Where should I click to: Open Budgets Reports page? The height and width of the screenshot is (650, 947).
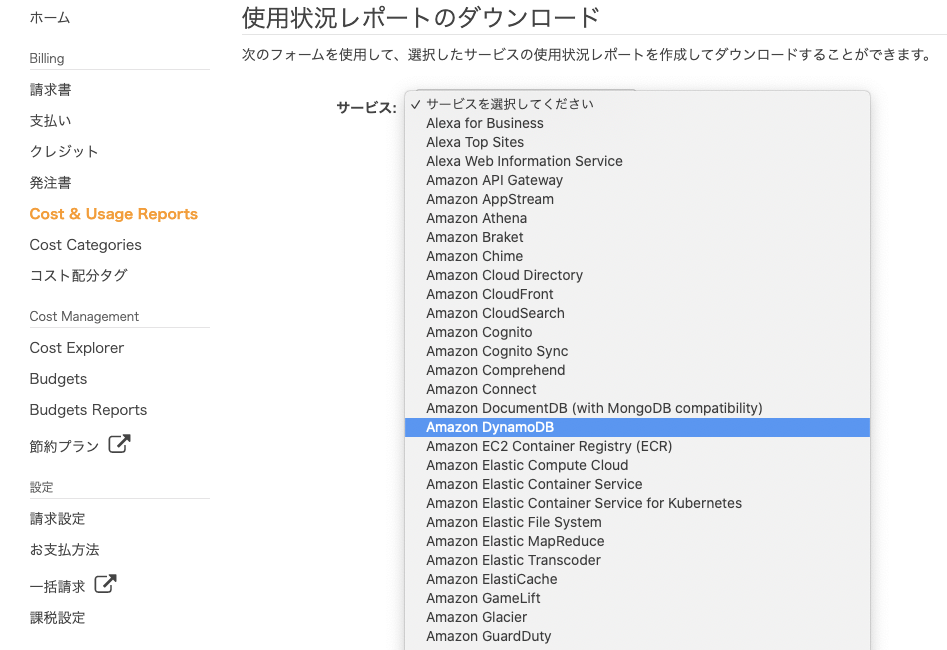(x=88, y=410)
